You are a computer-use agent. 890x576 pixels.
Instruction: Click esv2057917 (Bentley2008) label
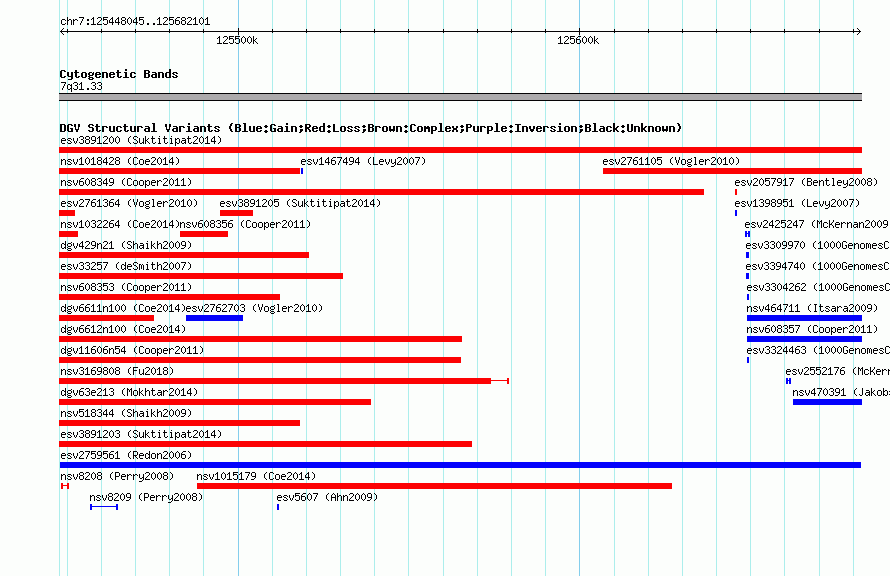[x=806, y=182]
